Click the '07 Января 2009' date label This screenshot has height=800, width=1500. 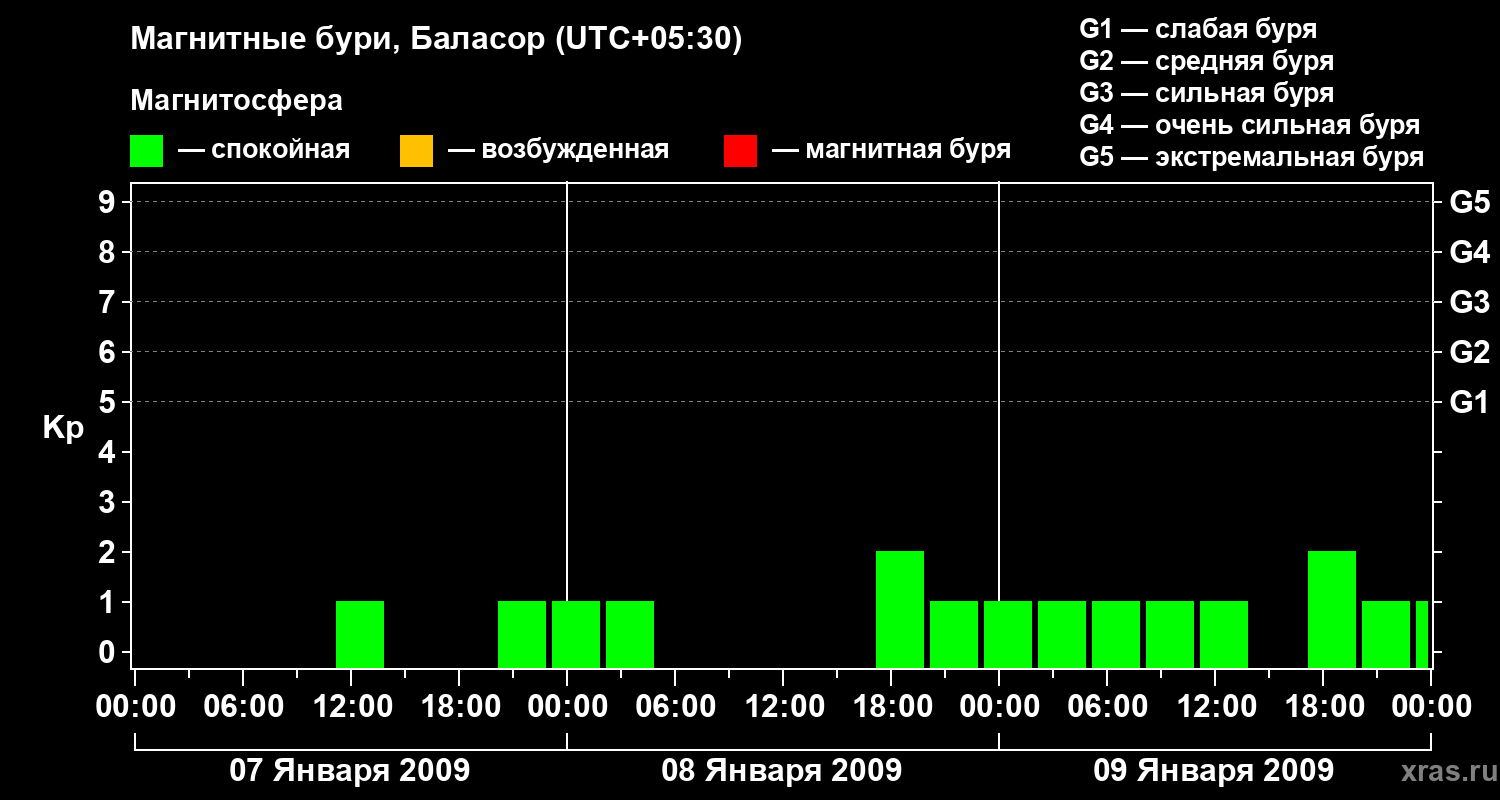[x=350, y=770]
